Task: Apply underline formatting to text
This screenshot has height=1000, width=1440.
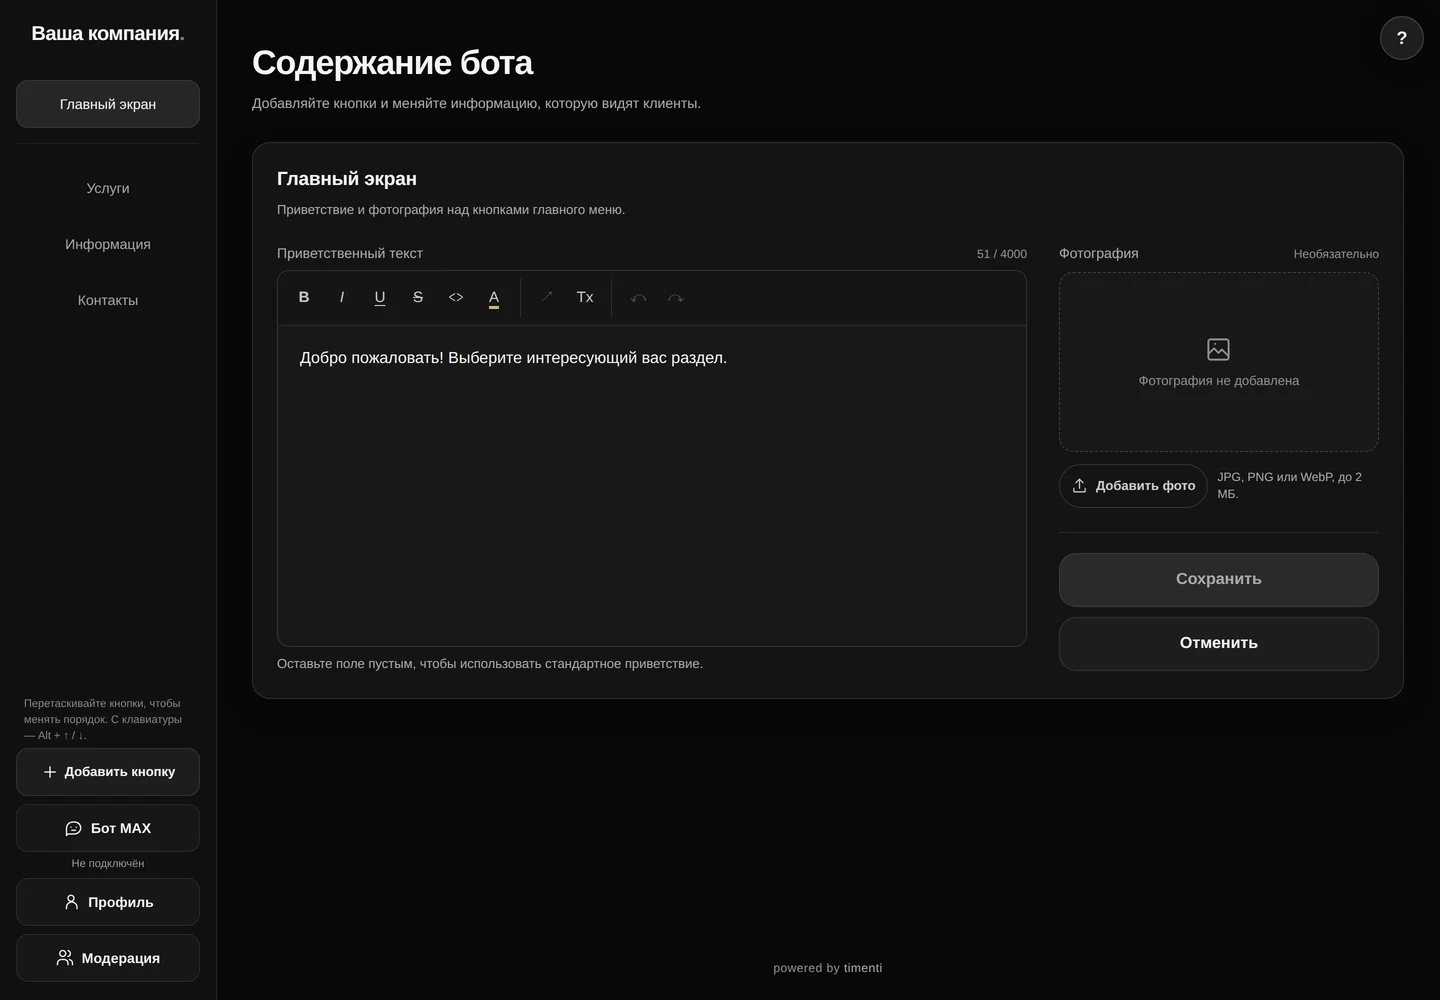Action: pyautogui.click(x=380, y=297)
